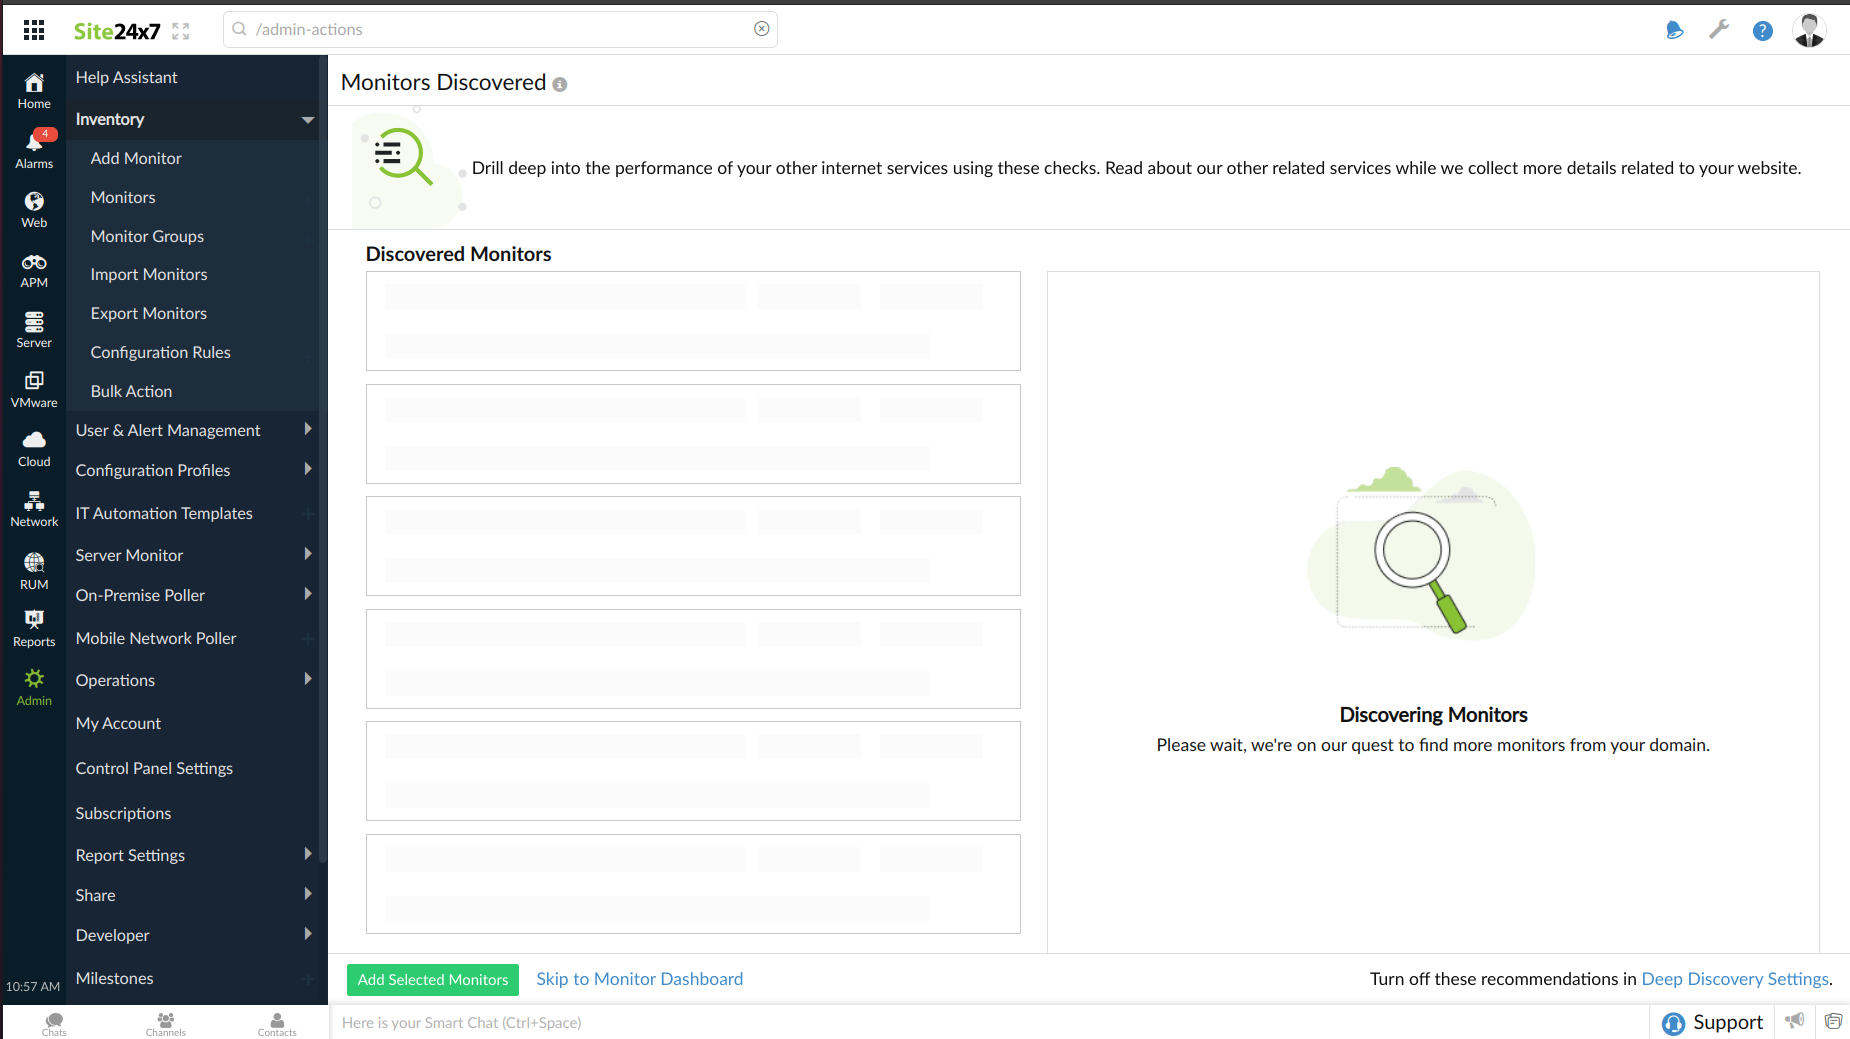Click the wrench tools icon
The height and width of the screenshot is (1039, 1850).
(x=1719, y=30)
